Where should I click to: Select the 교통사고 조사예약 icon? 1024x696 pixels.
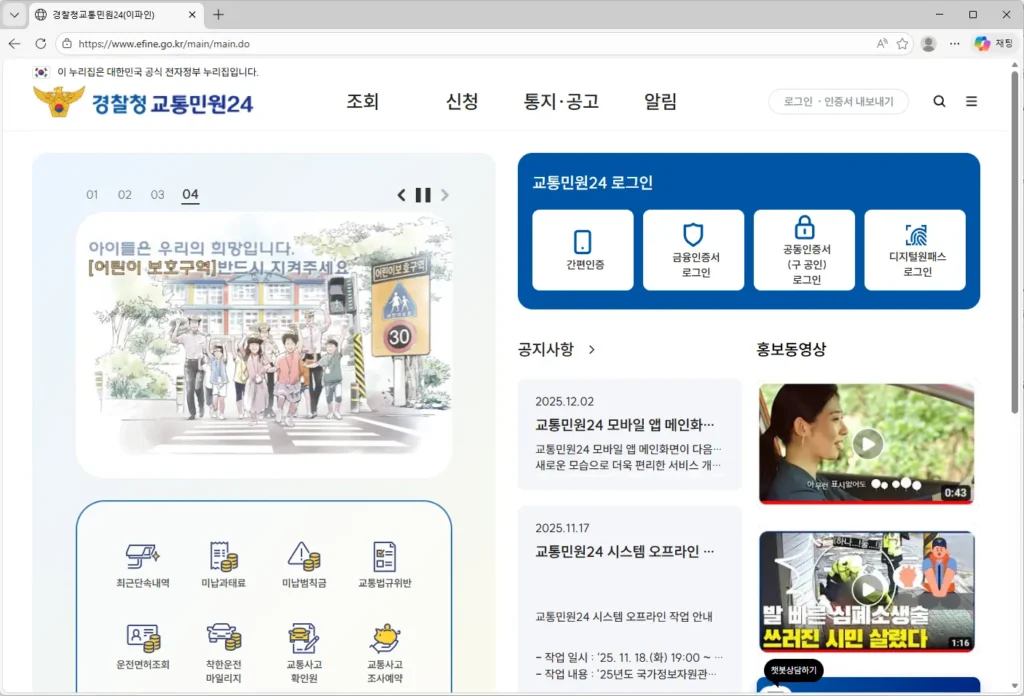click(x=386, y=646)
